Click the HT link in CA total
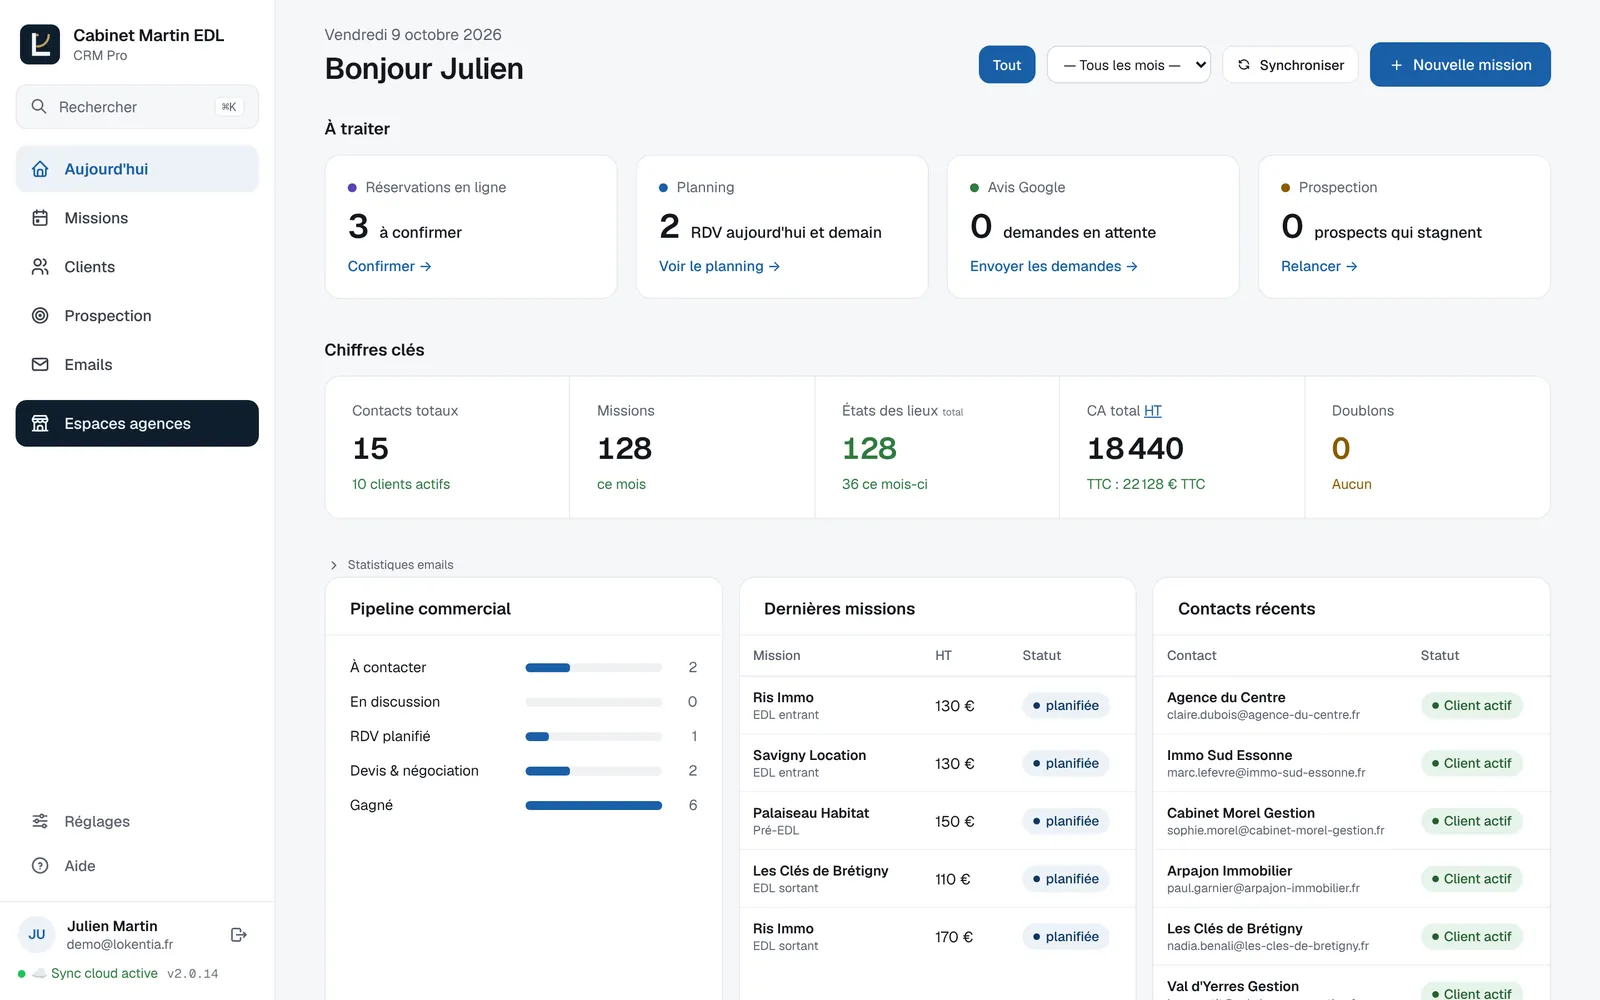The width and height of the screenshot is (1600, 1000). coord(1153,411)
